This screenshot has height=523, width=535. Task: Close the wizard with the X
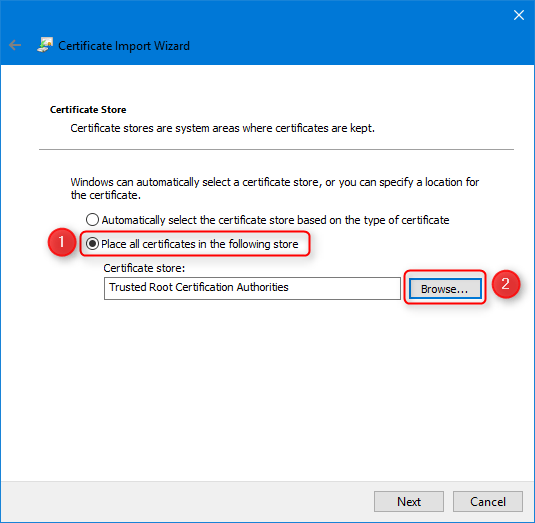519,15
